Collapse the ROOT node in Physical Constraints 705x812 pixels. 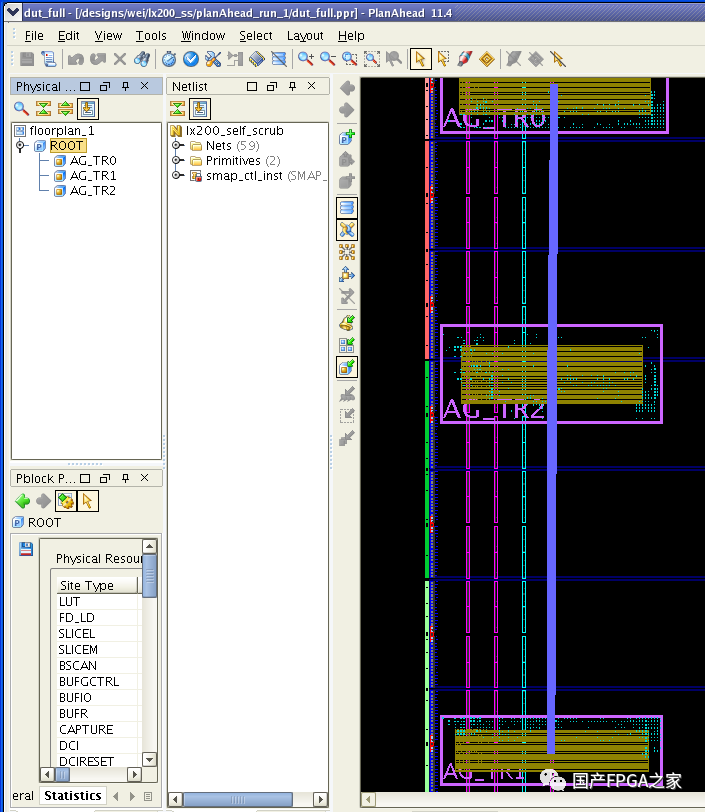[20, 146]
